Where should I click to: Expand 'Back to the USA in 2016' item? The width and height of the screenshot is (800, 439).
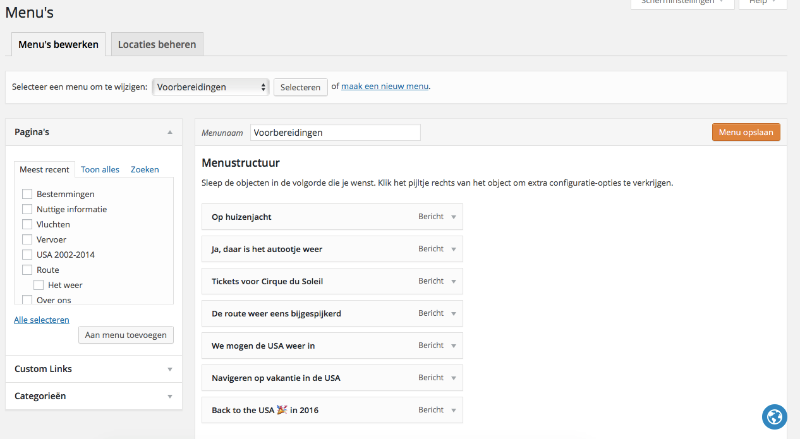tap(453, 410)
